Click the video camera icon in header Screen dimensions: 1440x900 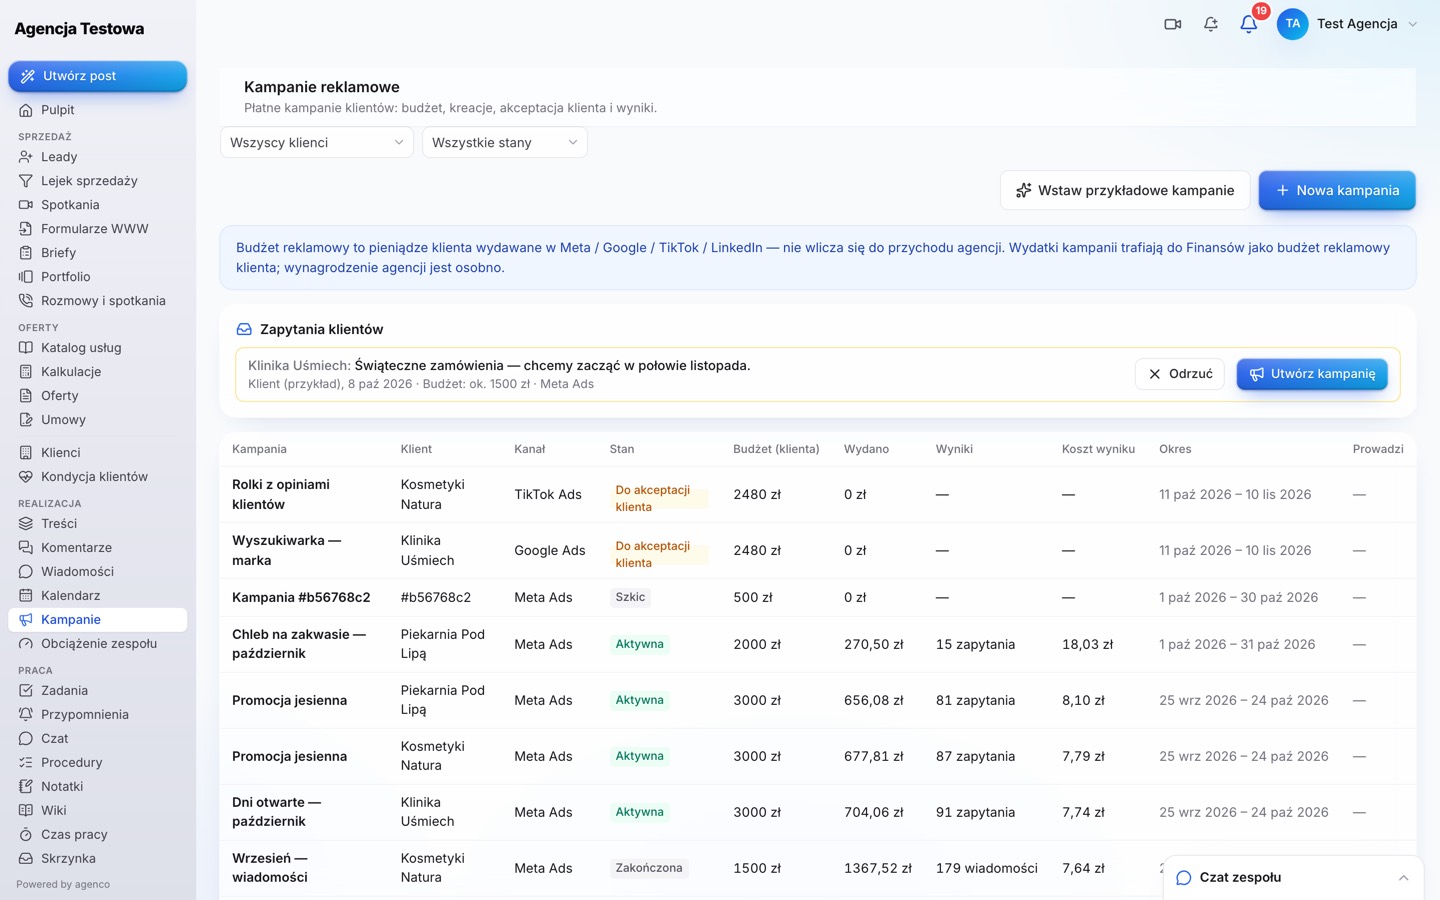(1173, 24)
